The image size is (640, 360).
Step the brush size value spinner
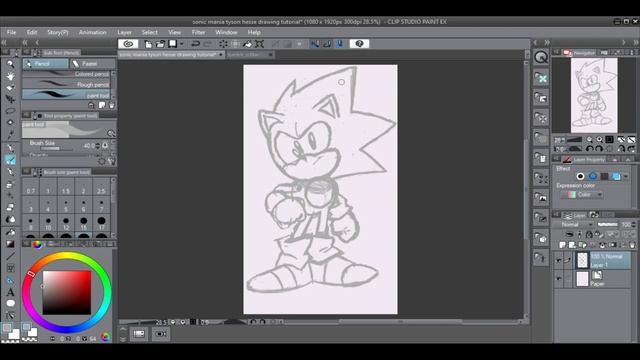pos(98,146)
